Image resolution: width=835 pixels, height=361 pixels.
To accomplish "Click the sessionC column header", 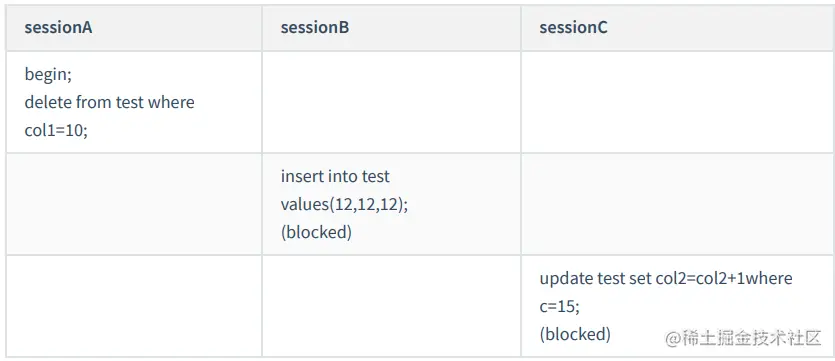I will pyautogui.click(x=677, y=28).
